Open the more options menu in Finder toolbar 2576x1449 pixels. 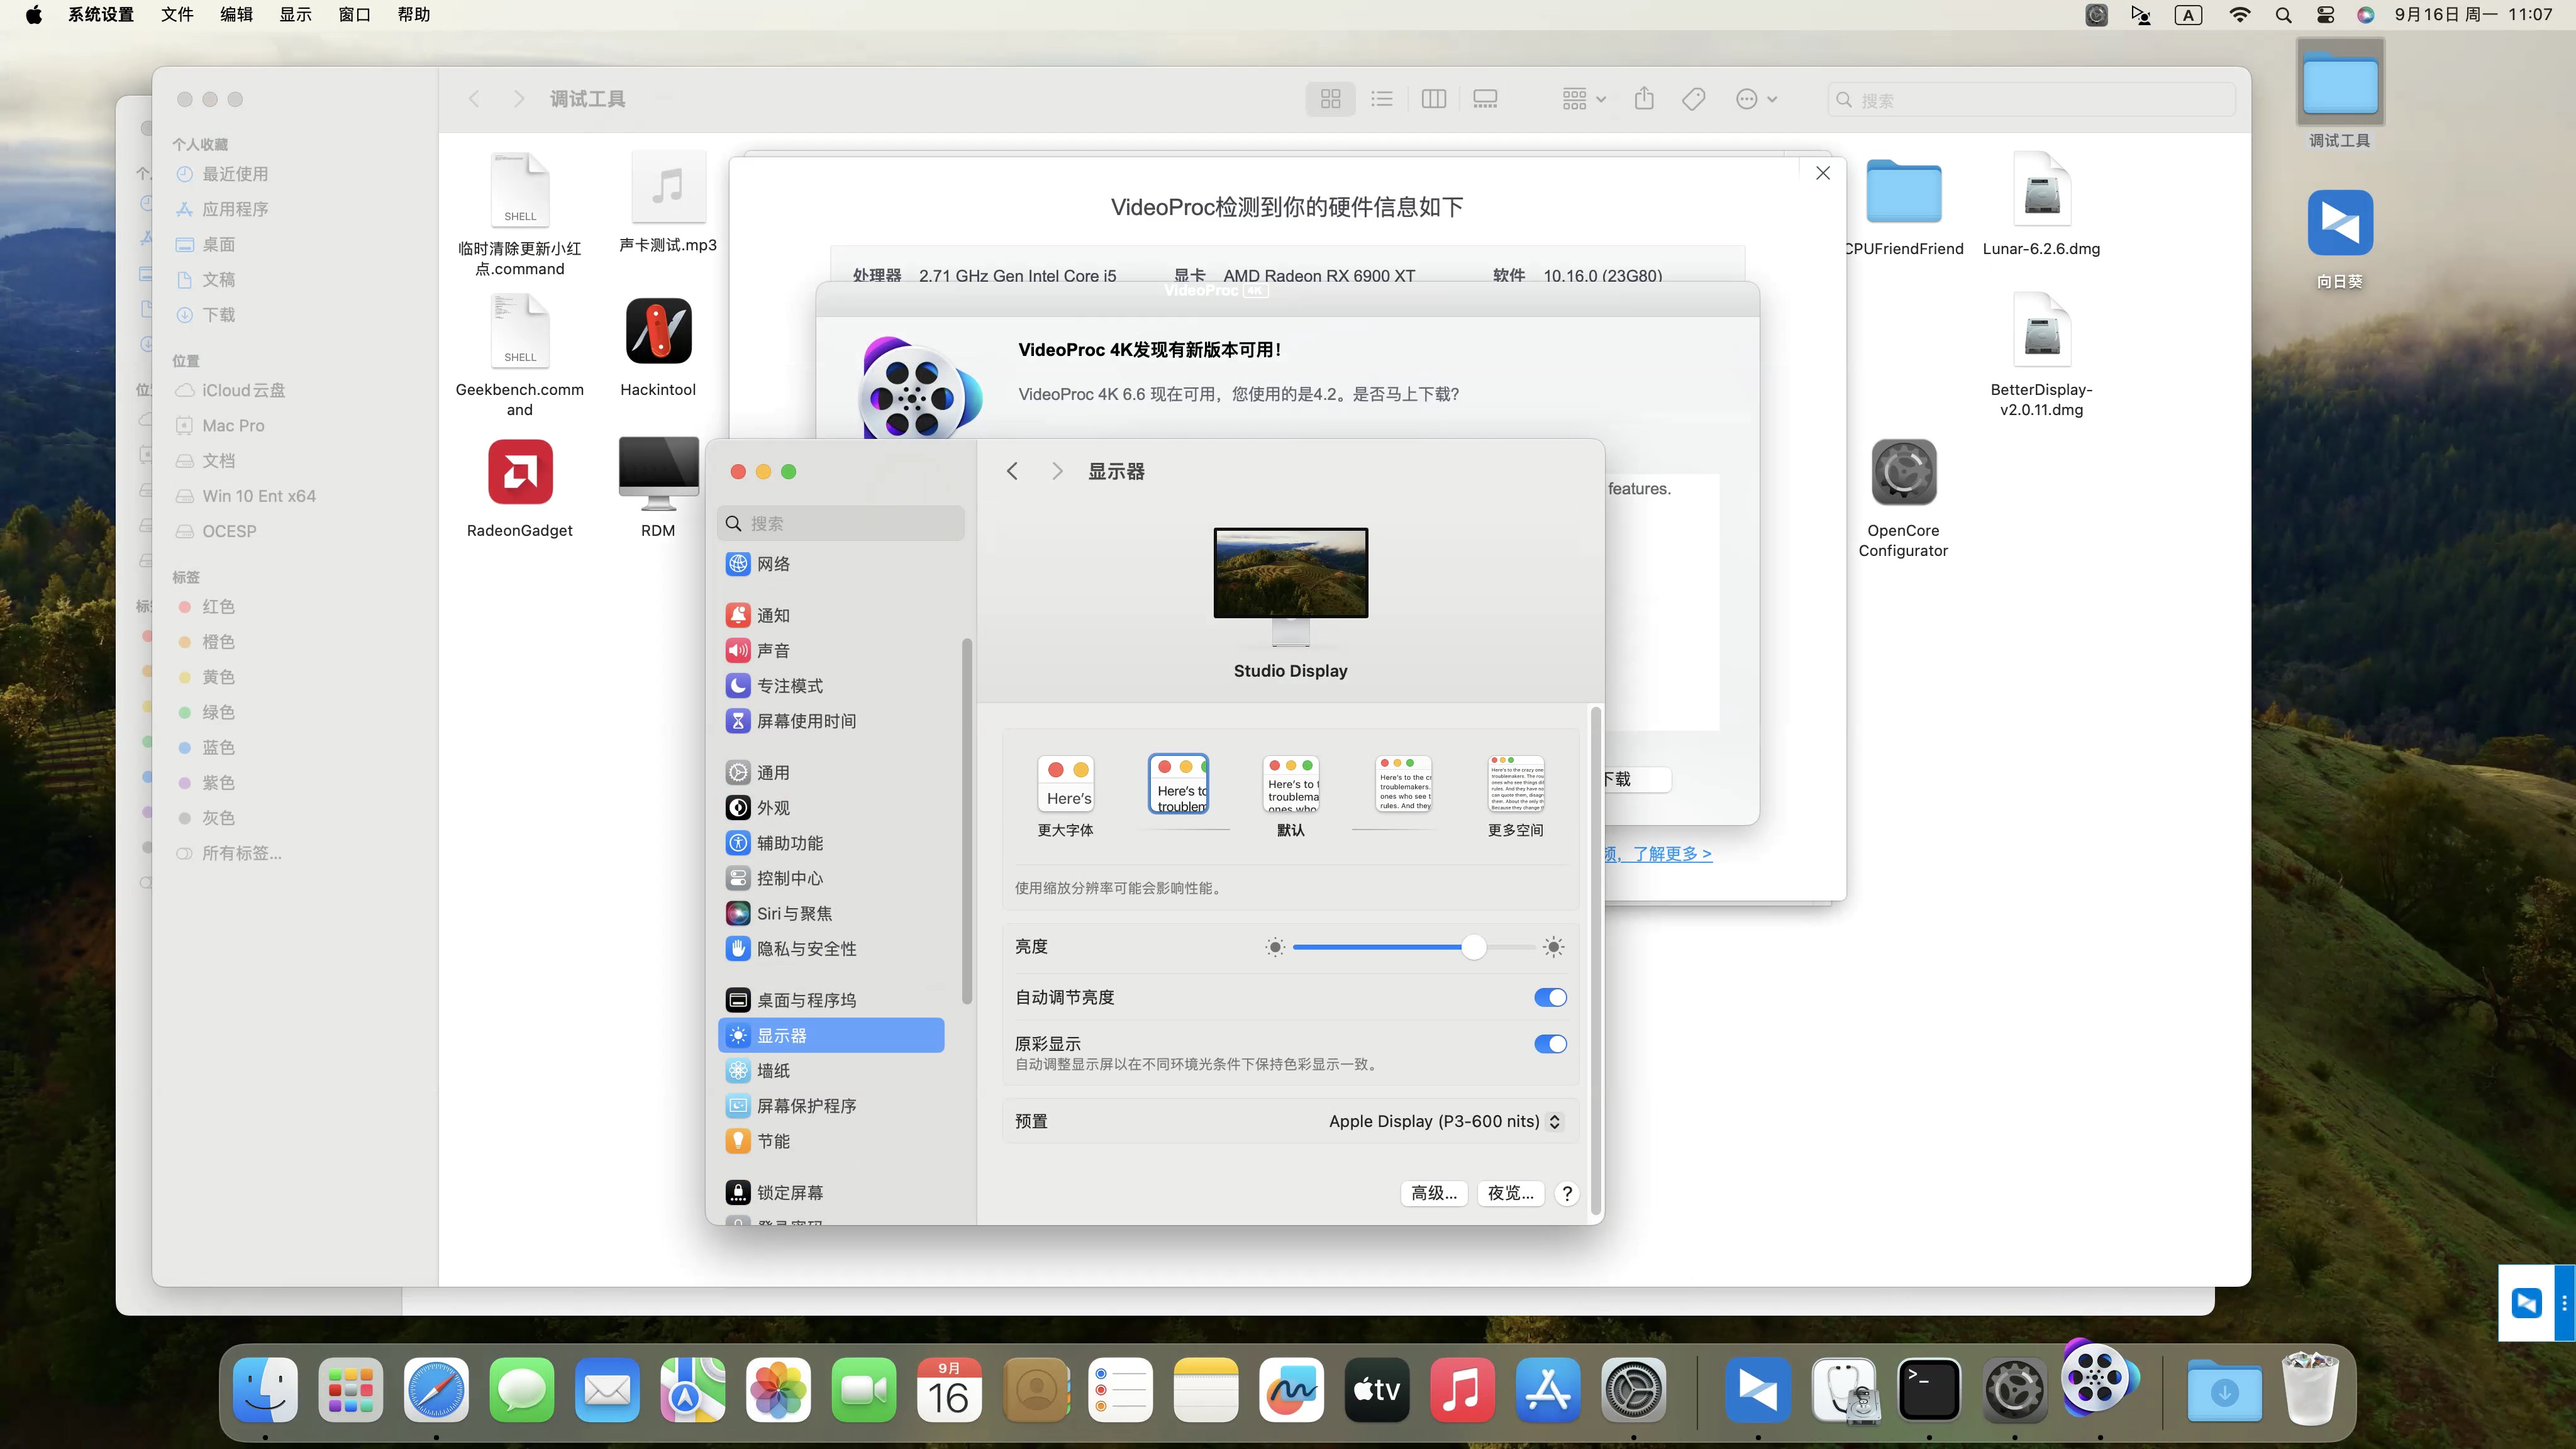pyautogui.click(x=1755, y=98)
